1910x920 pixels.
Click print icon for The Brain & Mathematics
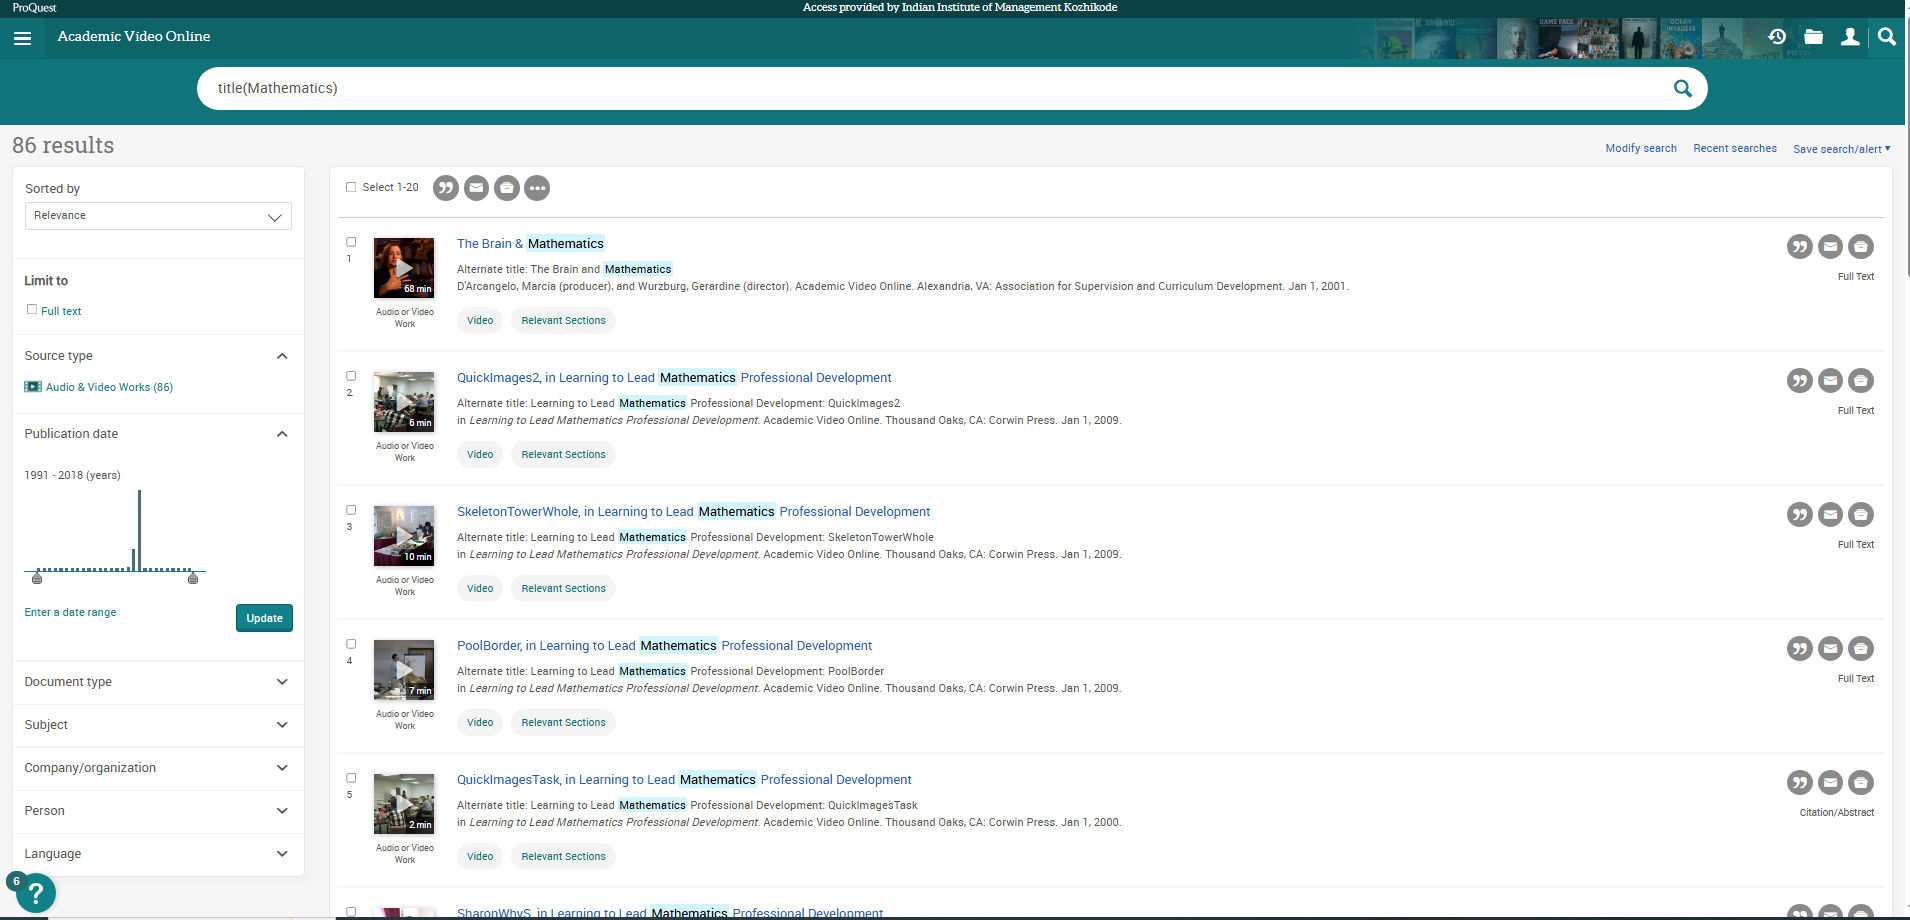(1860, 246)
